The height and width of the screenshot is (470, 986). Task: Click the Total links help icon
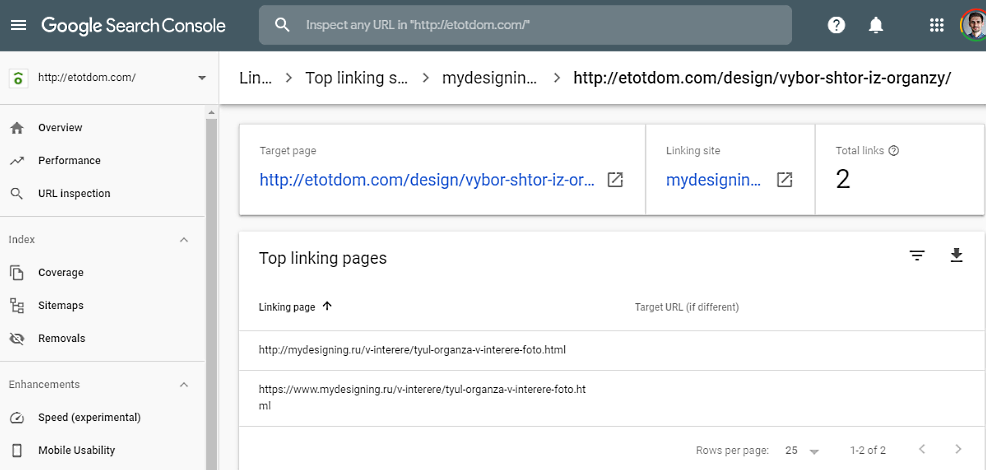click(x=894, y=151)
